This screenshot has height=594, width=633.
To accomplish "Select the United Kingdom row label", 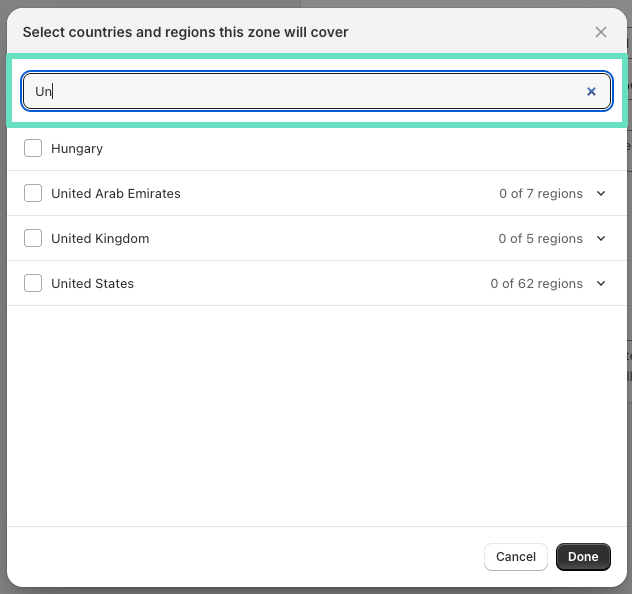I will point(100,238).
